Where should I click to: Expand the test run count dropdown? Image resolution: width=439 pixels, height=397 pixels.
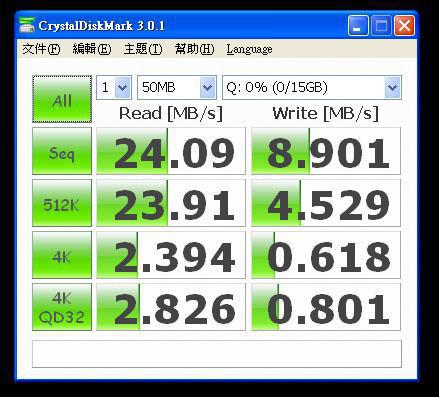pyautogui.click(x=114, y=87)
